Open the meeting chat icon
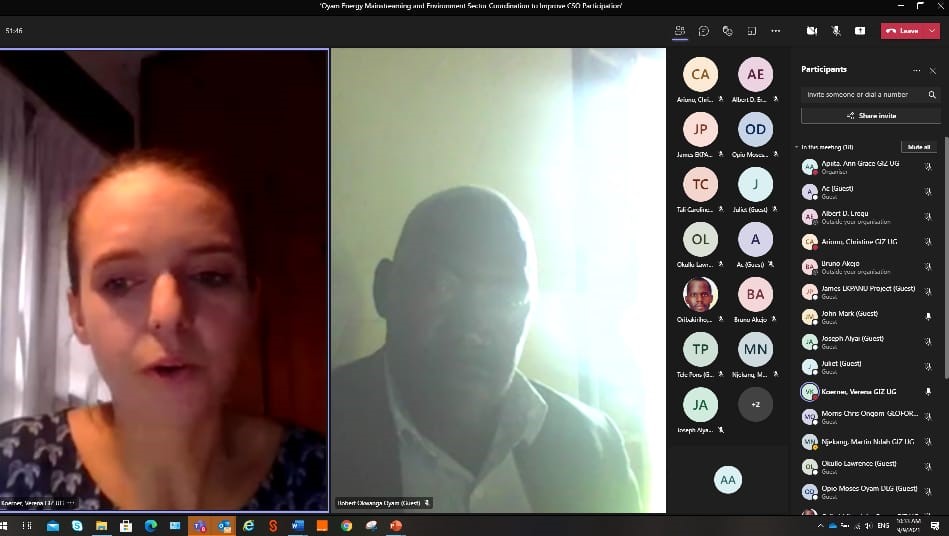The height and width of the screenshot is (536, 949). (704, 31)
